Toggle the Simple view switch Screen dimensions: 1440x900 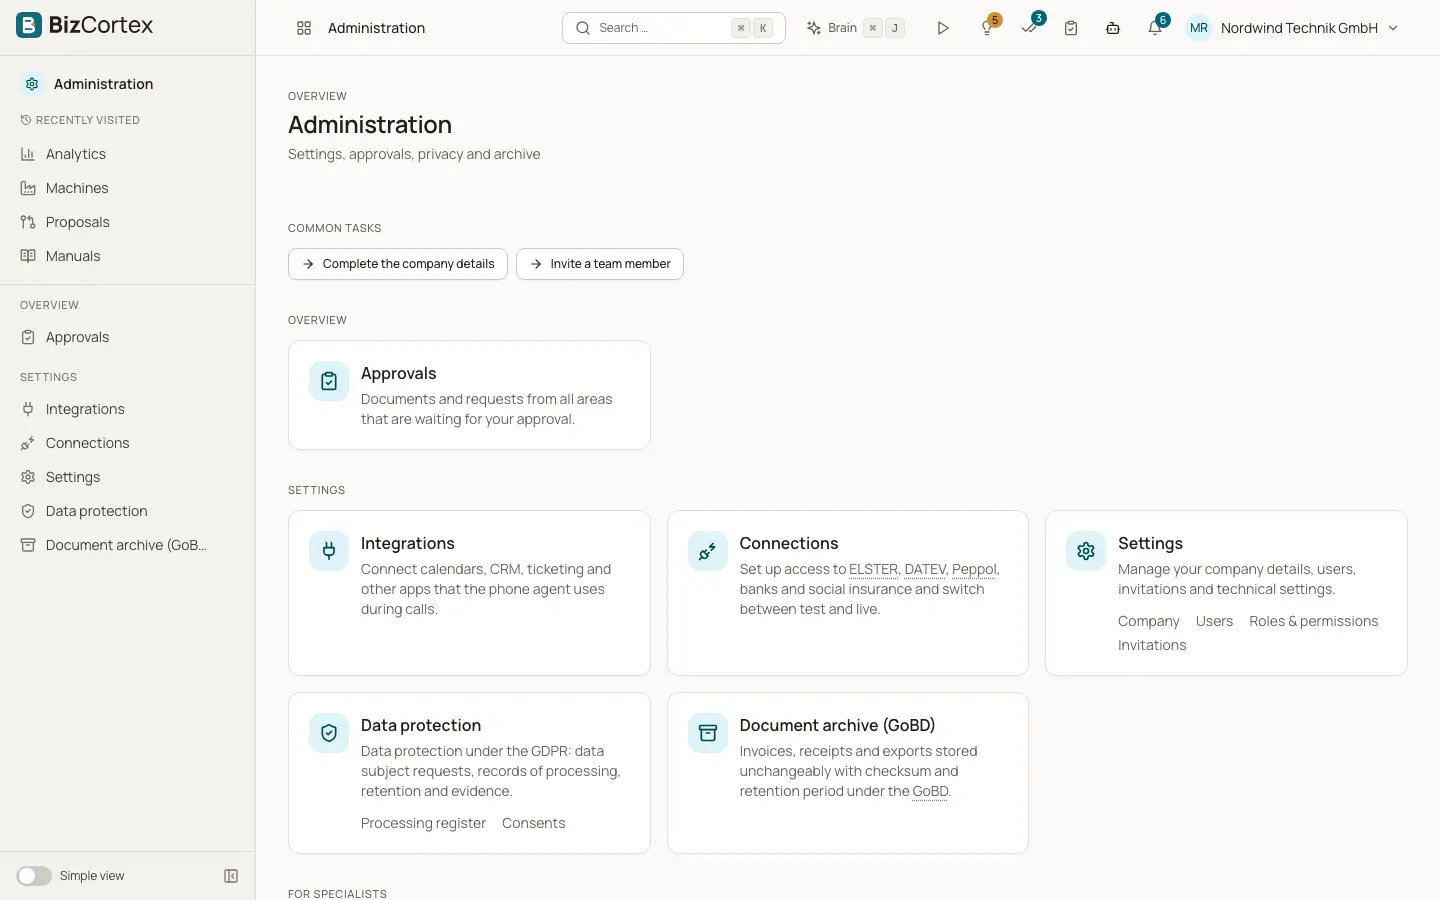[34, 876]
